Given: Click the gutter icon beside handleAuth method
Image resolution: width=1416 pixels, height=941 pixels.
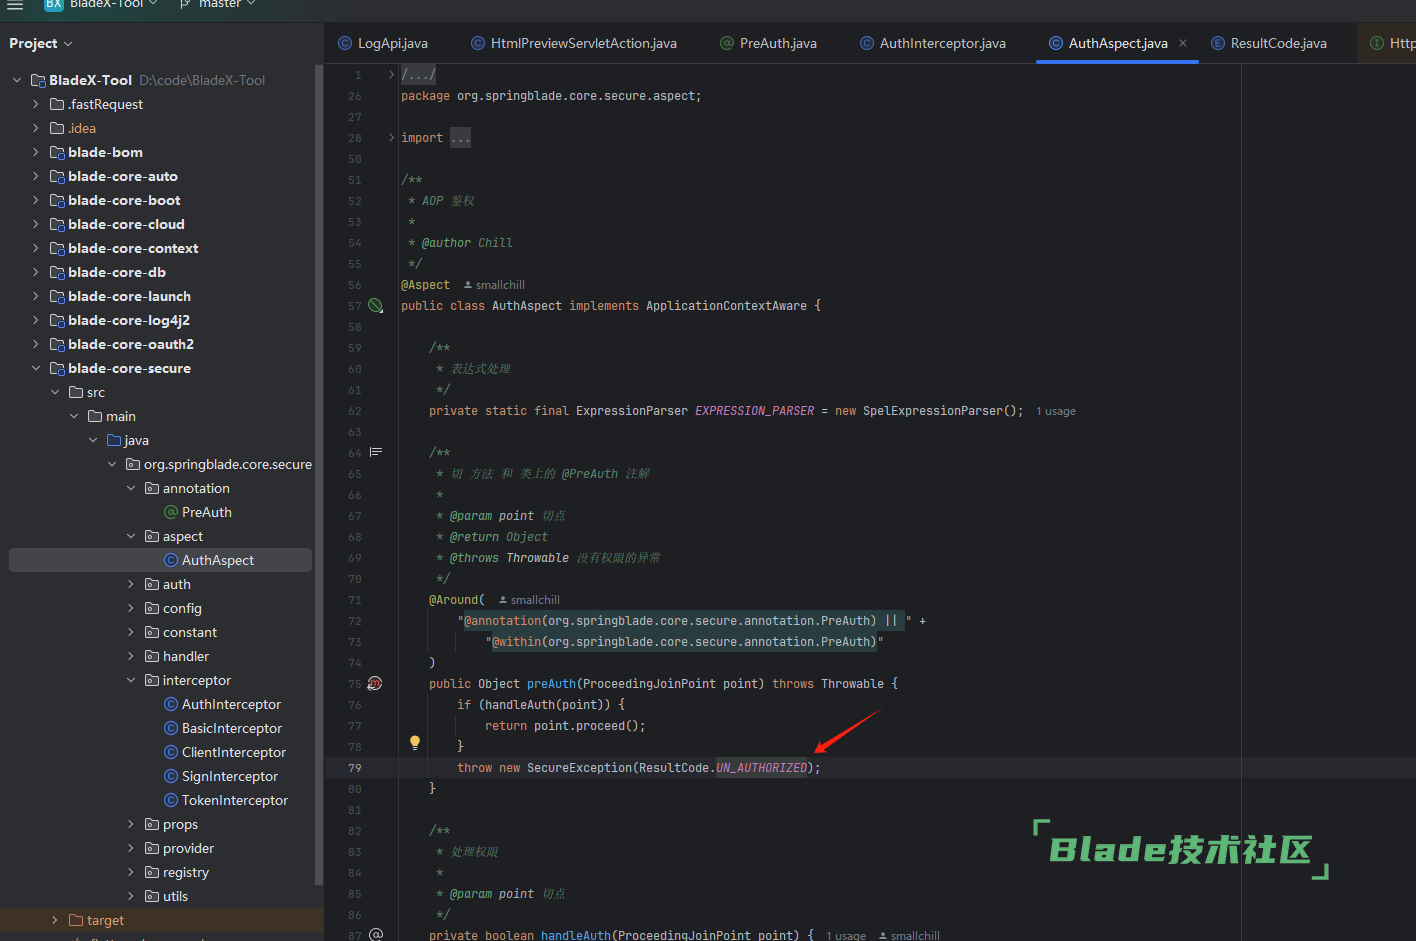Looking at the screenshot, I should 376,935.
